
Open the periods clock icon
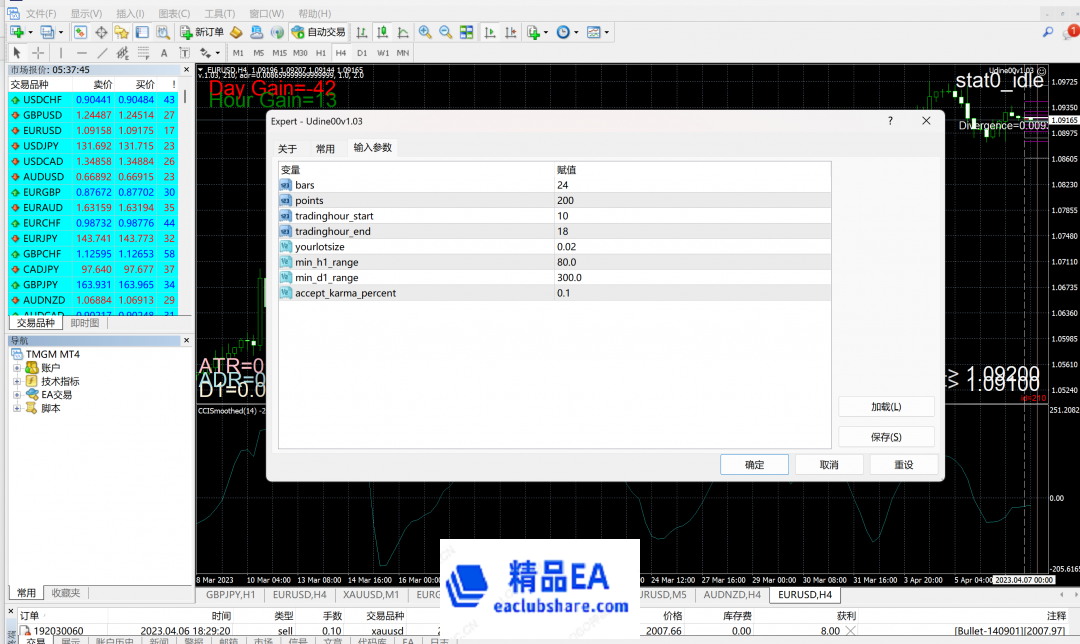tap(563, 32)
